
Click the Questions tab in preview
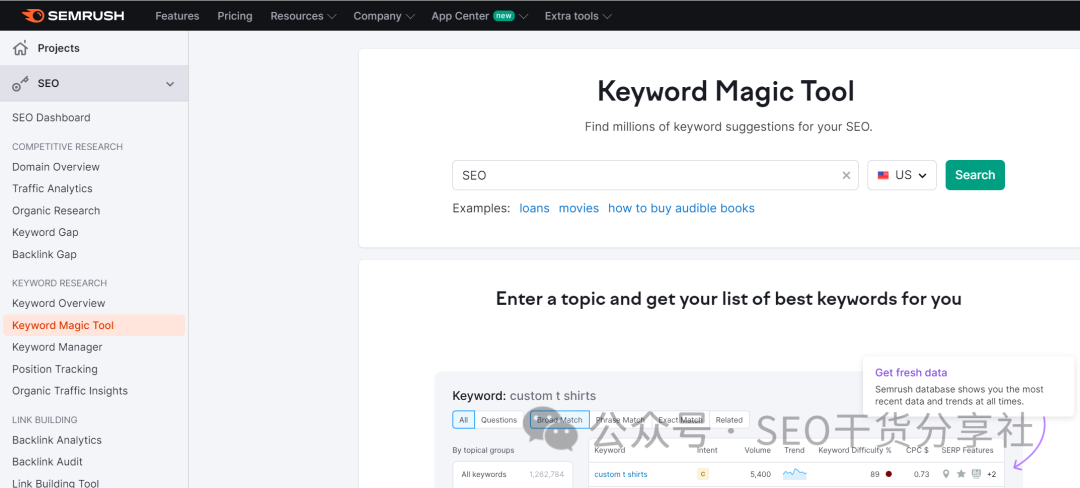499,420
